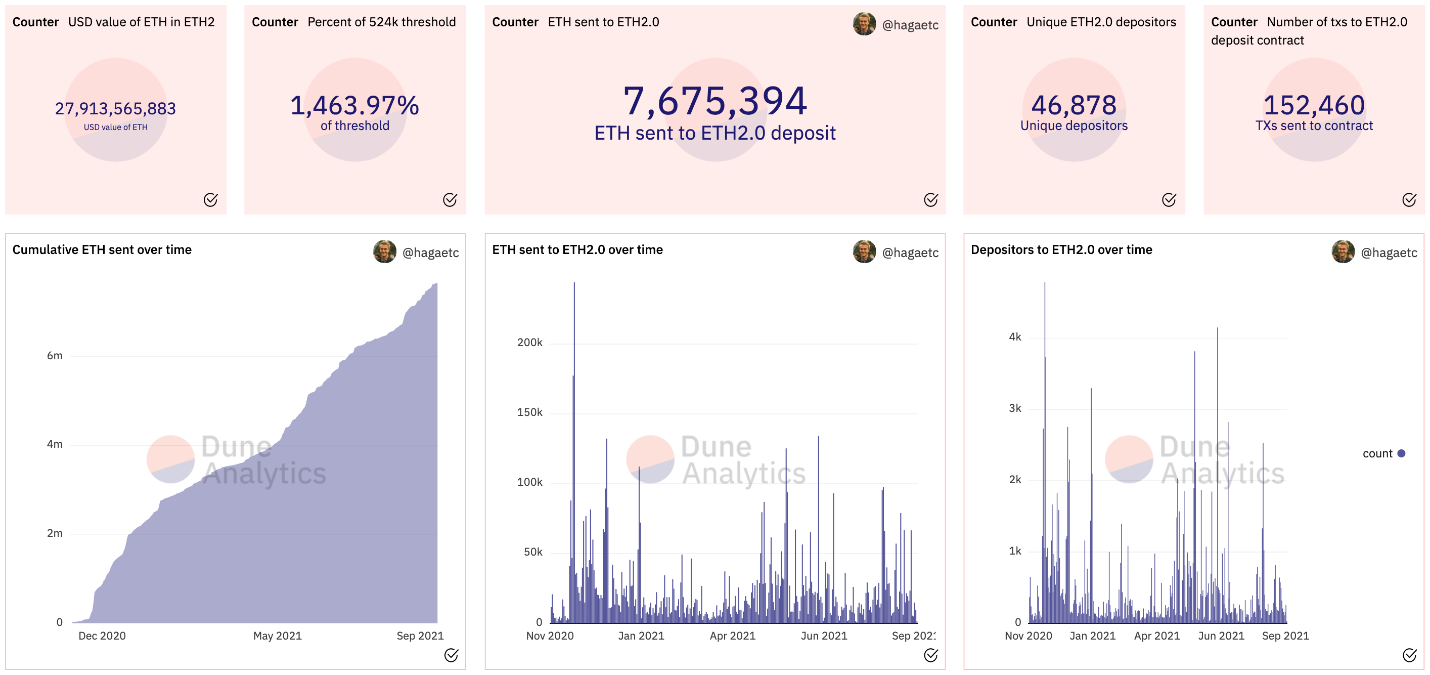This screenshot has width=1430, height=675.
Task: Click checkmark icon on Unique ETH2.0 depositors card
Action: (x=1169, y=199)
